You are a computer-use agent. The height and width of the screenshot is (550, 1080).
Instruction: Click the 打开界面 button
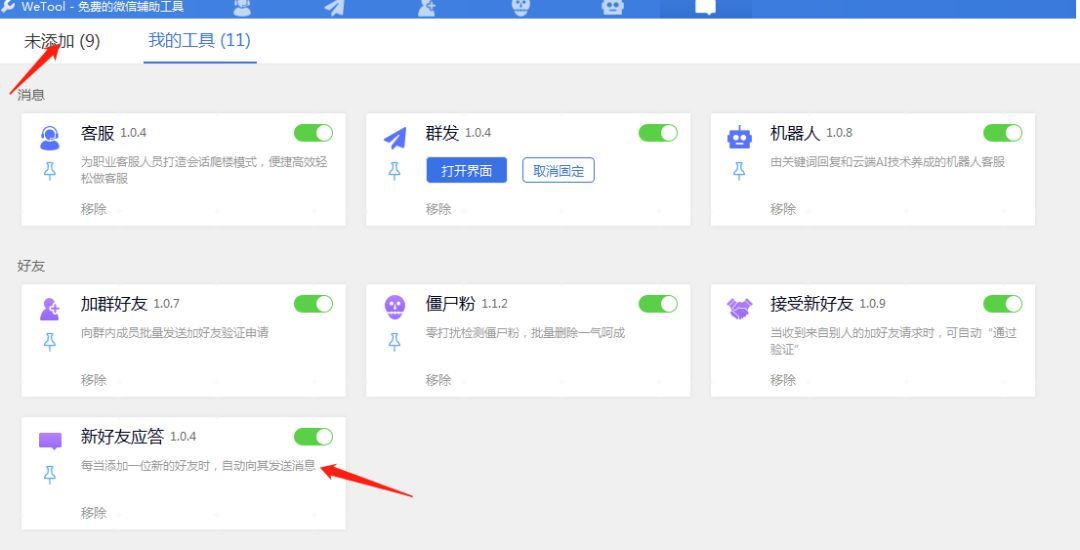point(466,171)
